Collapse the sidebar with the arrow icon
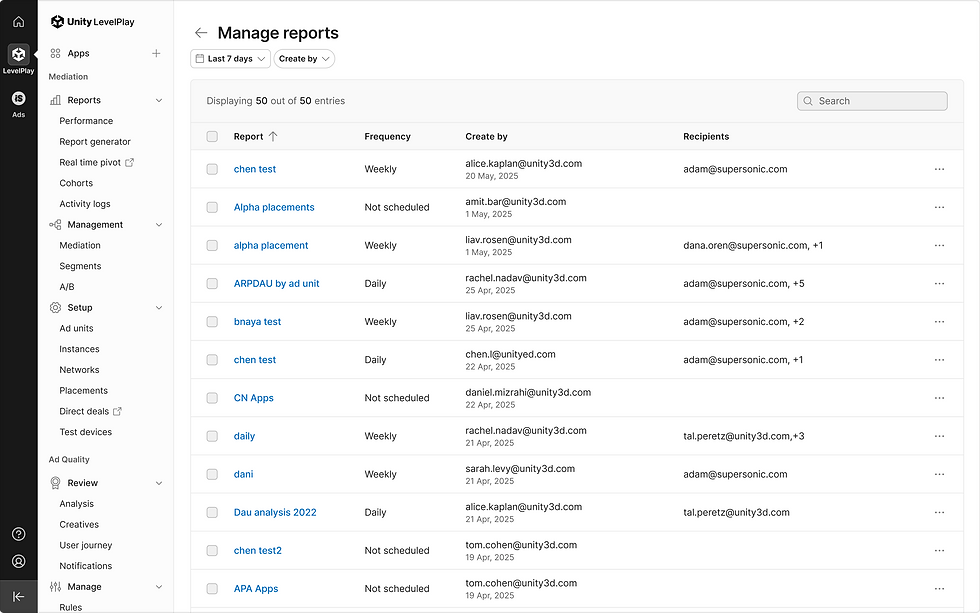Screen dimensions: 980x613 coord(19,597)
